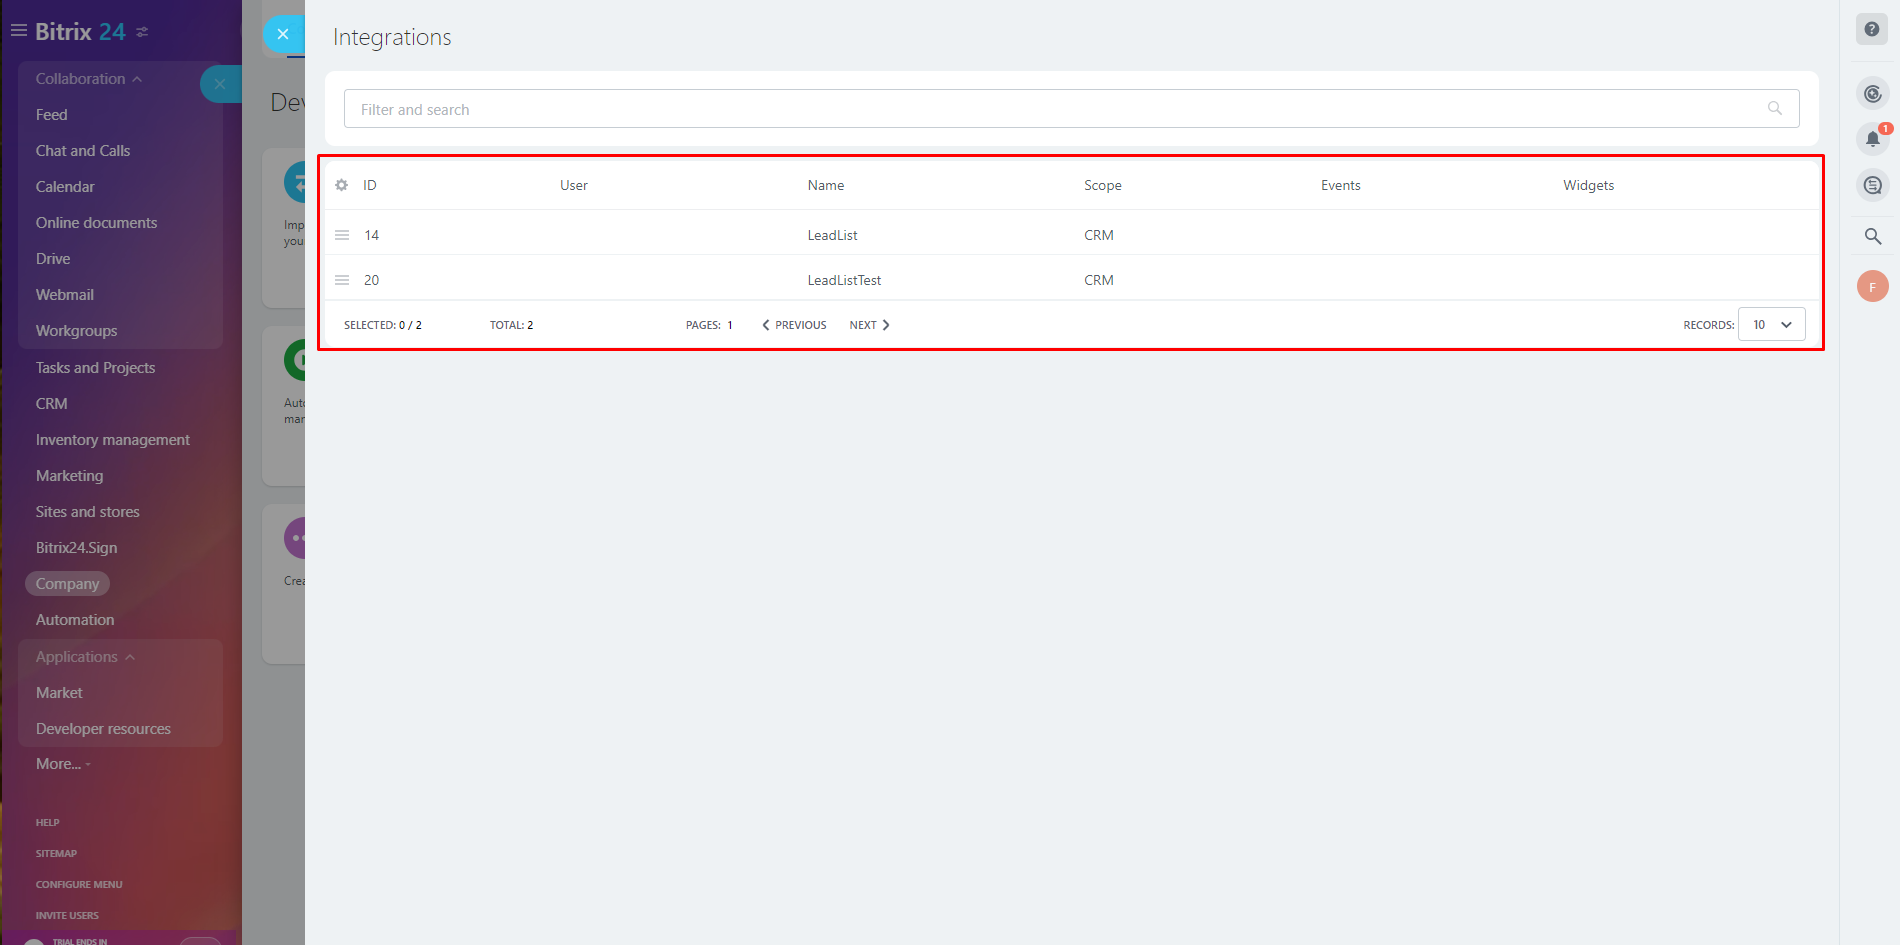Click the orange F profile avatar
The height and width of the screenshot is (945, 1900).
coord(1872,286)
